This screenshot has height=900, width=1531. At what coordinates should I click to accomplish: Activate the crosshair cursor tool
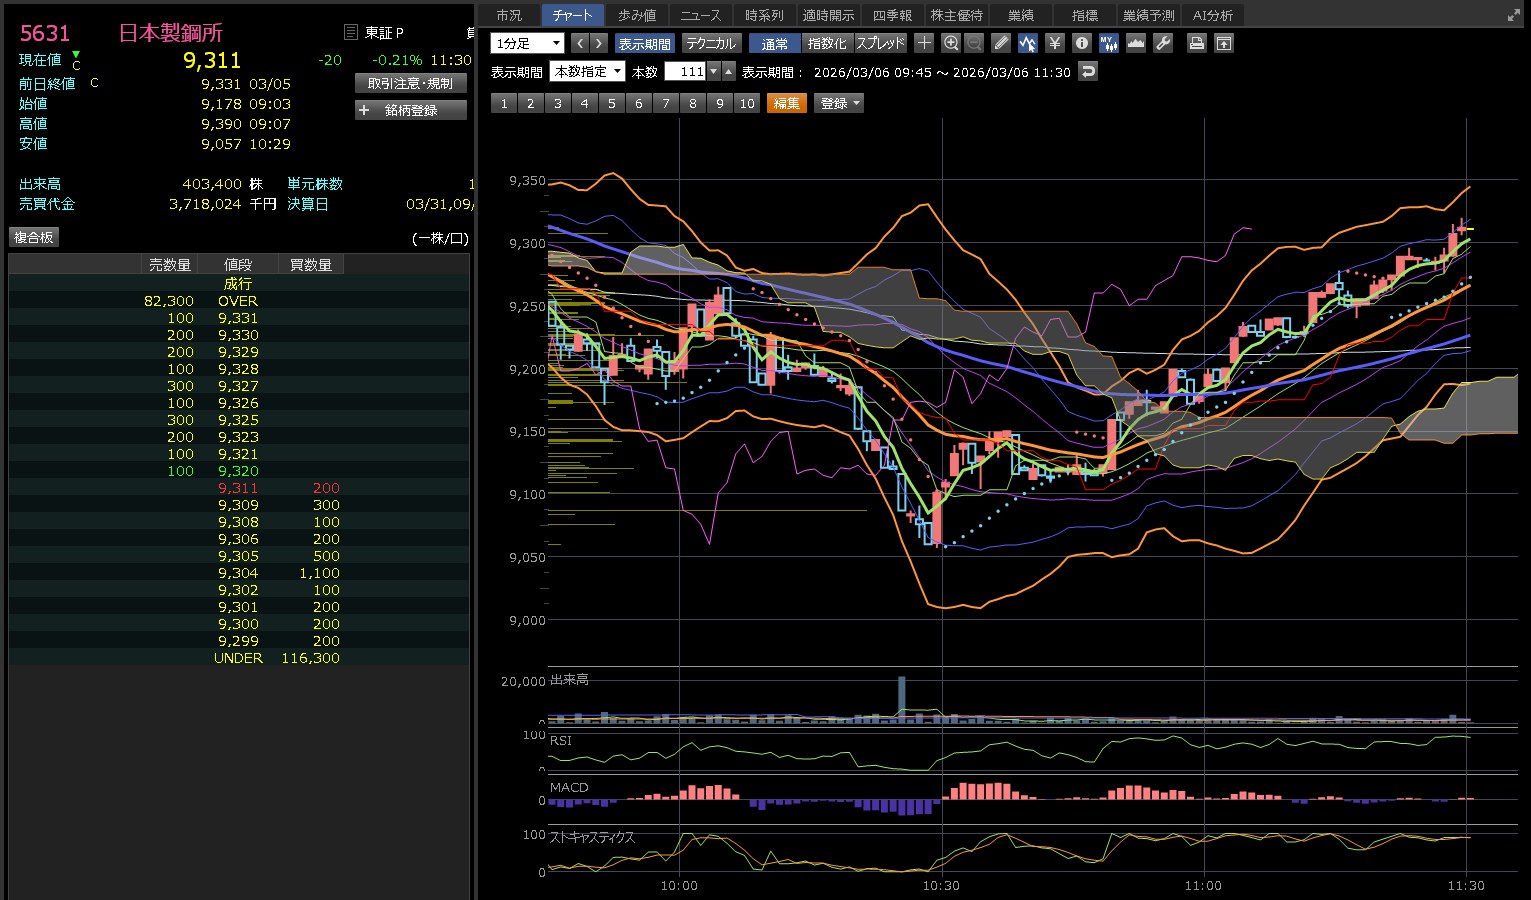click(x=924, y=43)
